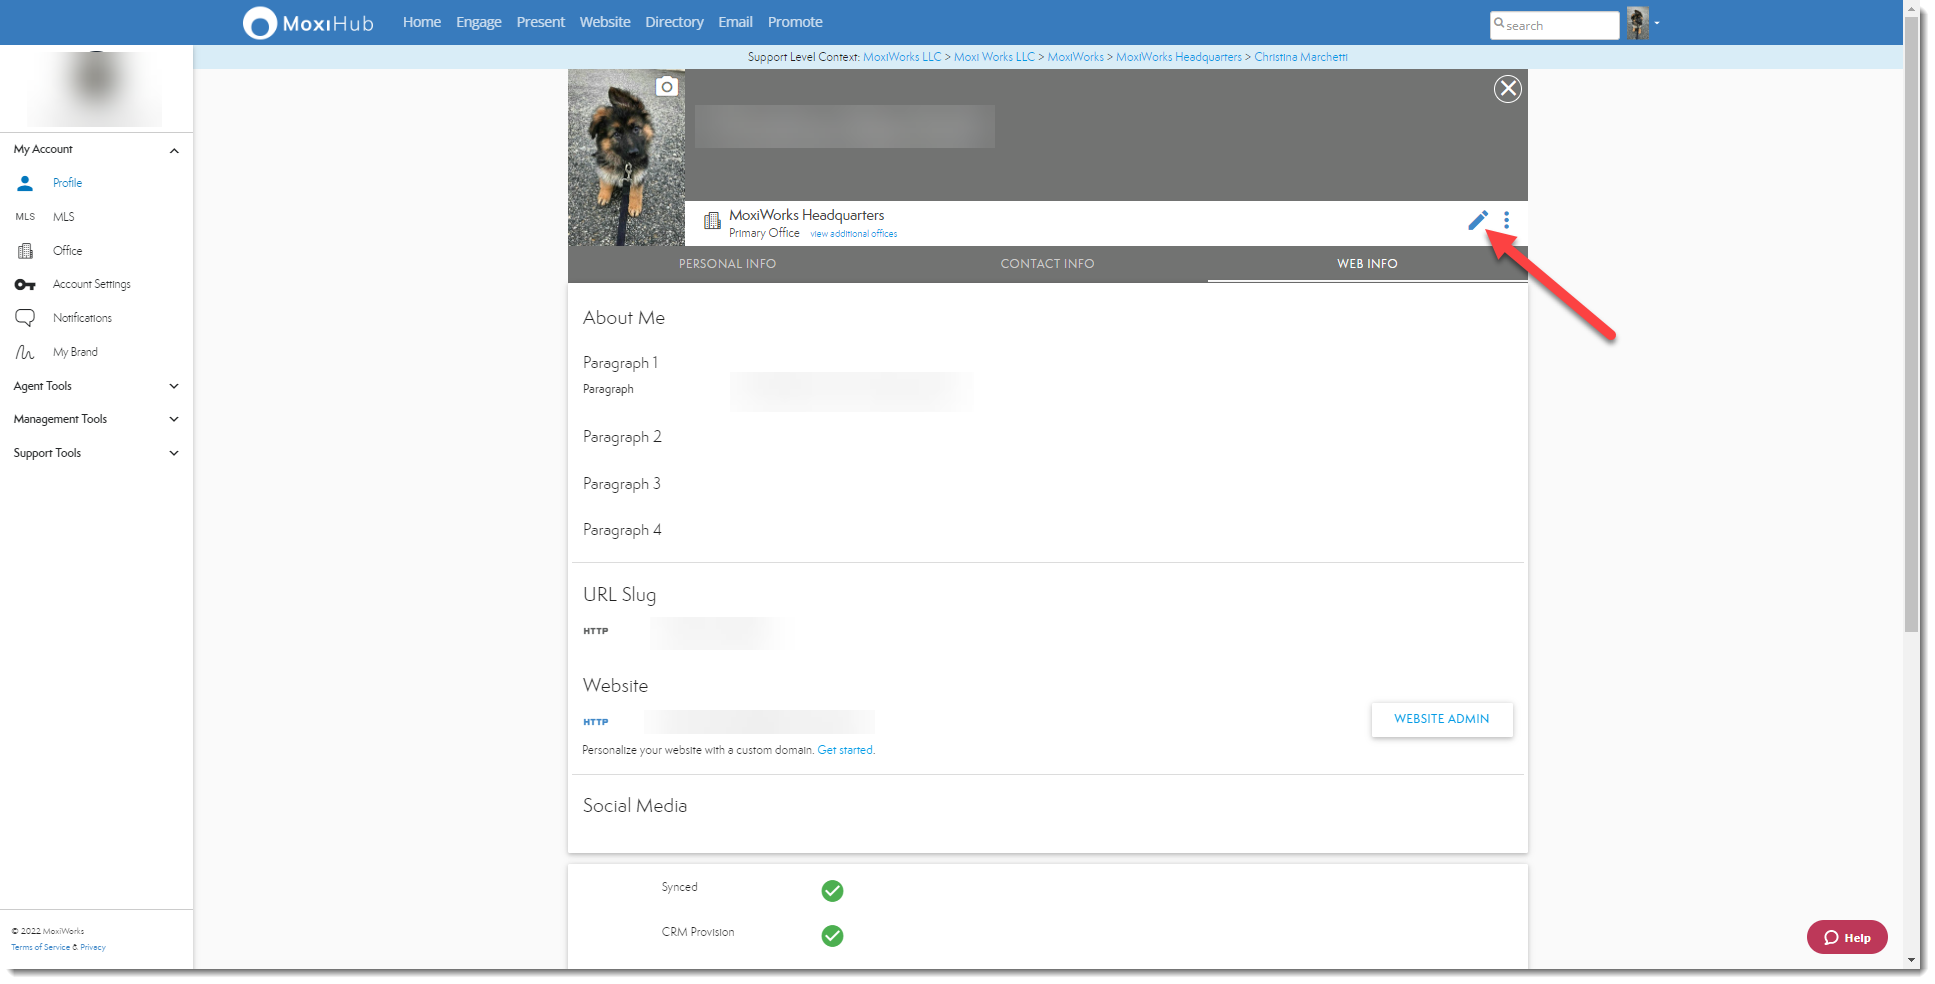
Task: Open the three-dot more options menu
Action: 1506,221
